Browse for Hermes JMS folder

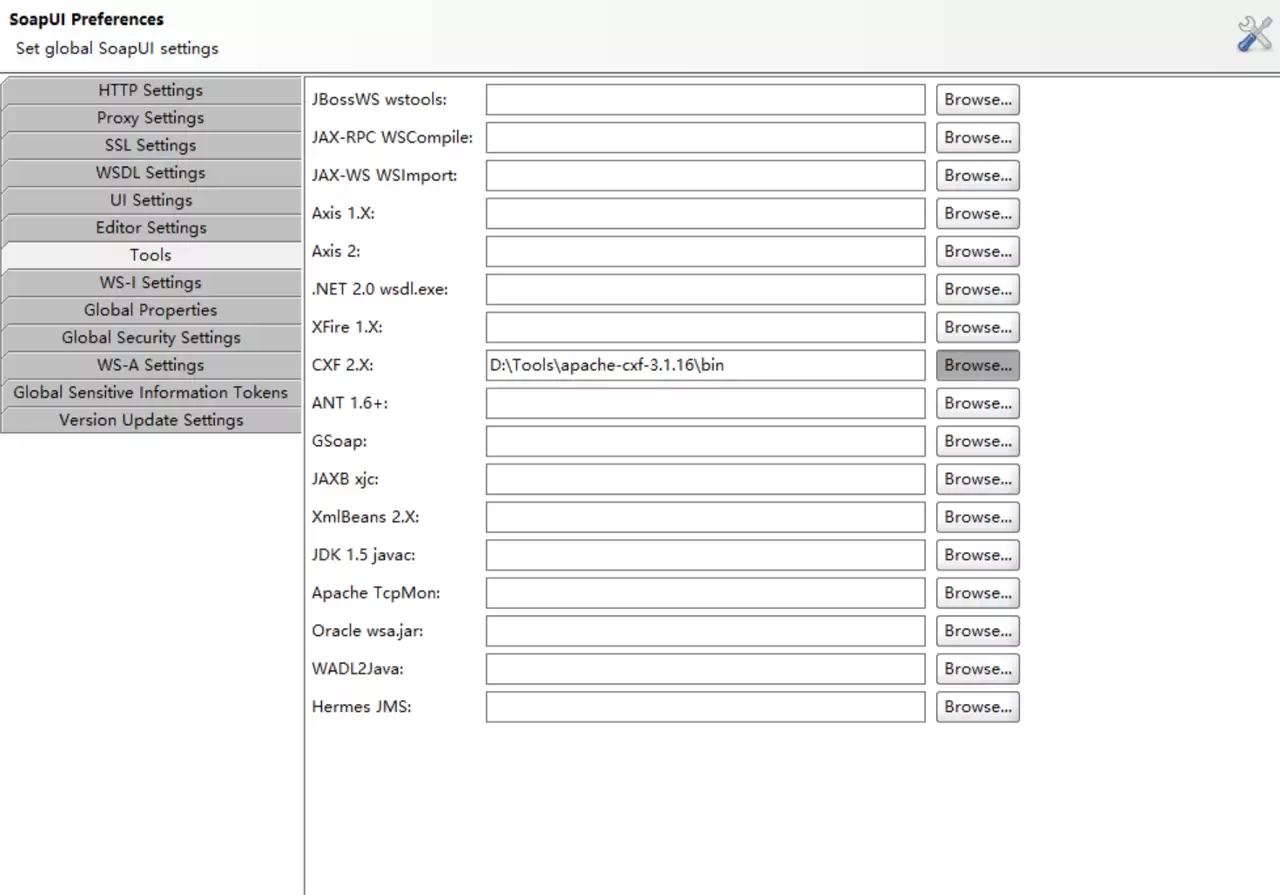(x=978, y=707)
